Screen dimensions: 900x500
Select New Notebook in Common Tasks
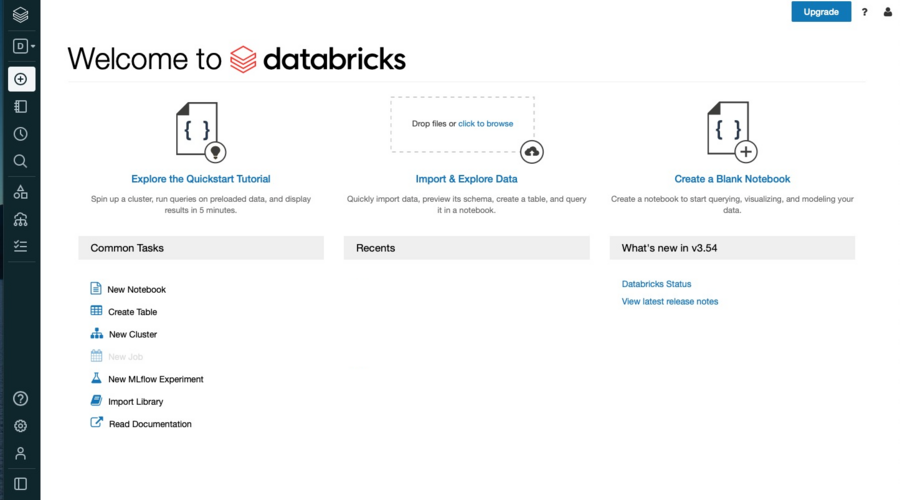click(x=137, y=290)
